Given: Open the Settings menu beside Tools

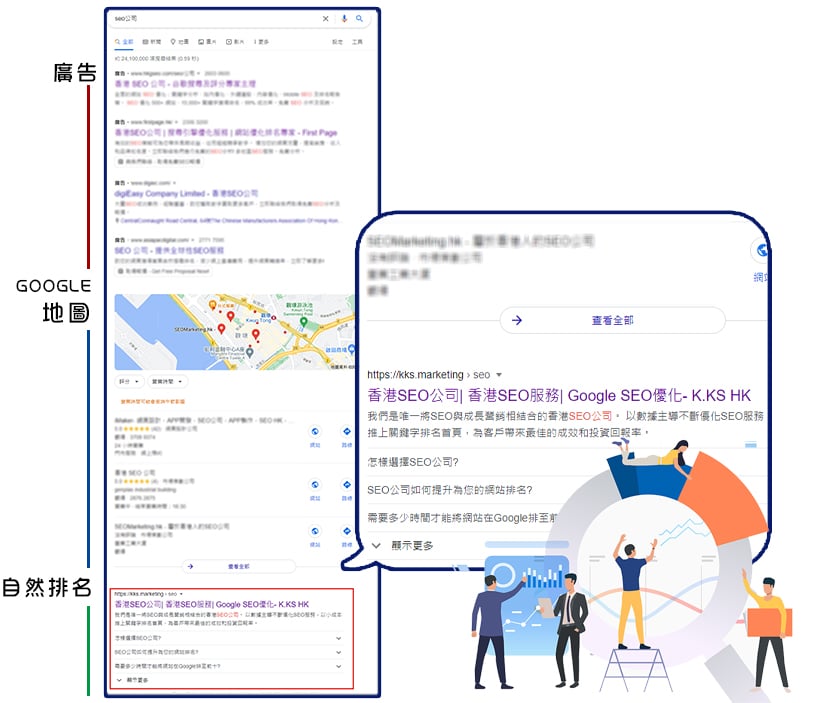Looking at the screenshot, I should tap(337, 42).
